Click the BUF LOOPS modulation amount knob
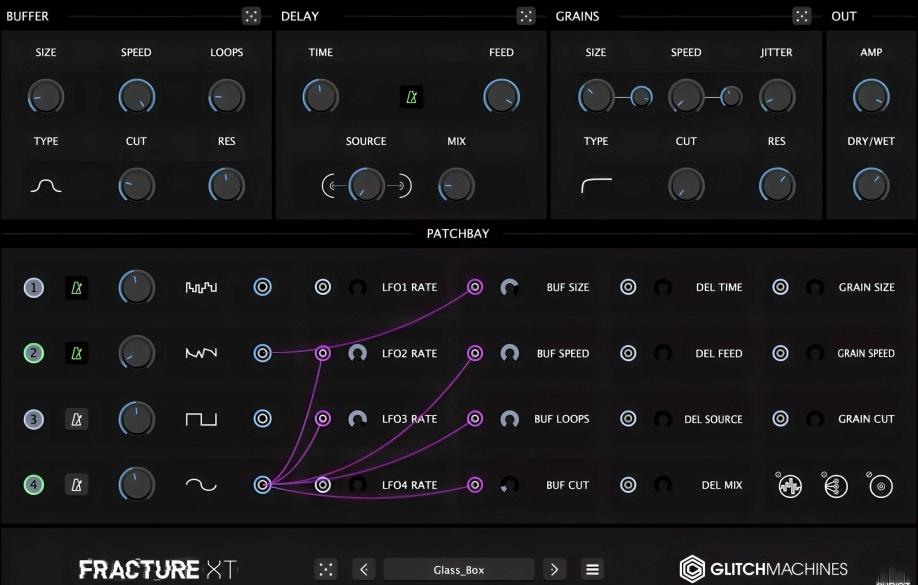 509,419
